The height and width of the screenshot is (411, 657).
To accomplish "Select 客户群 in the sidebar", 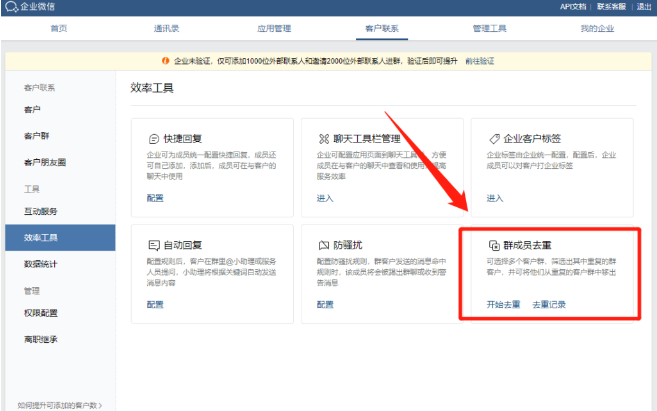I will click(37, 135).
